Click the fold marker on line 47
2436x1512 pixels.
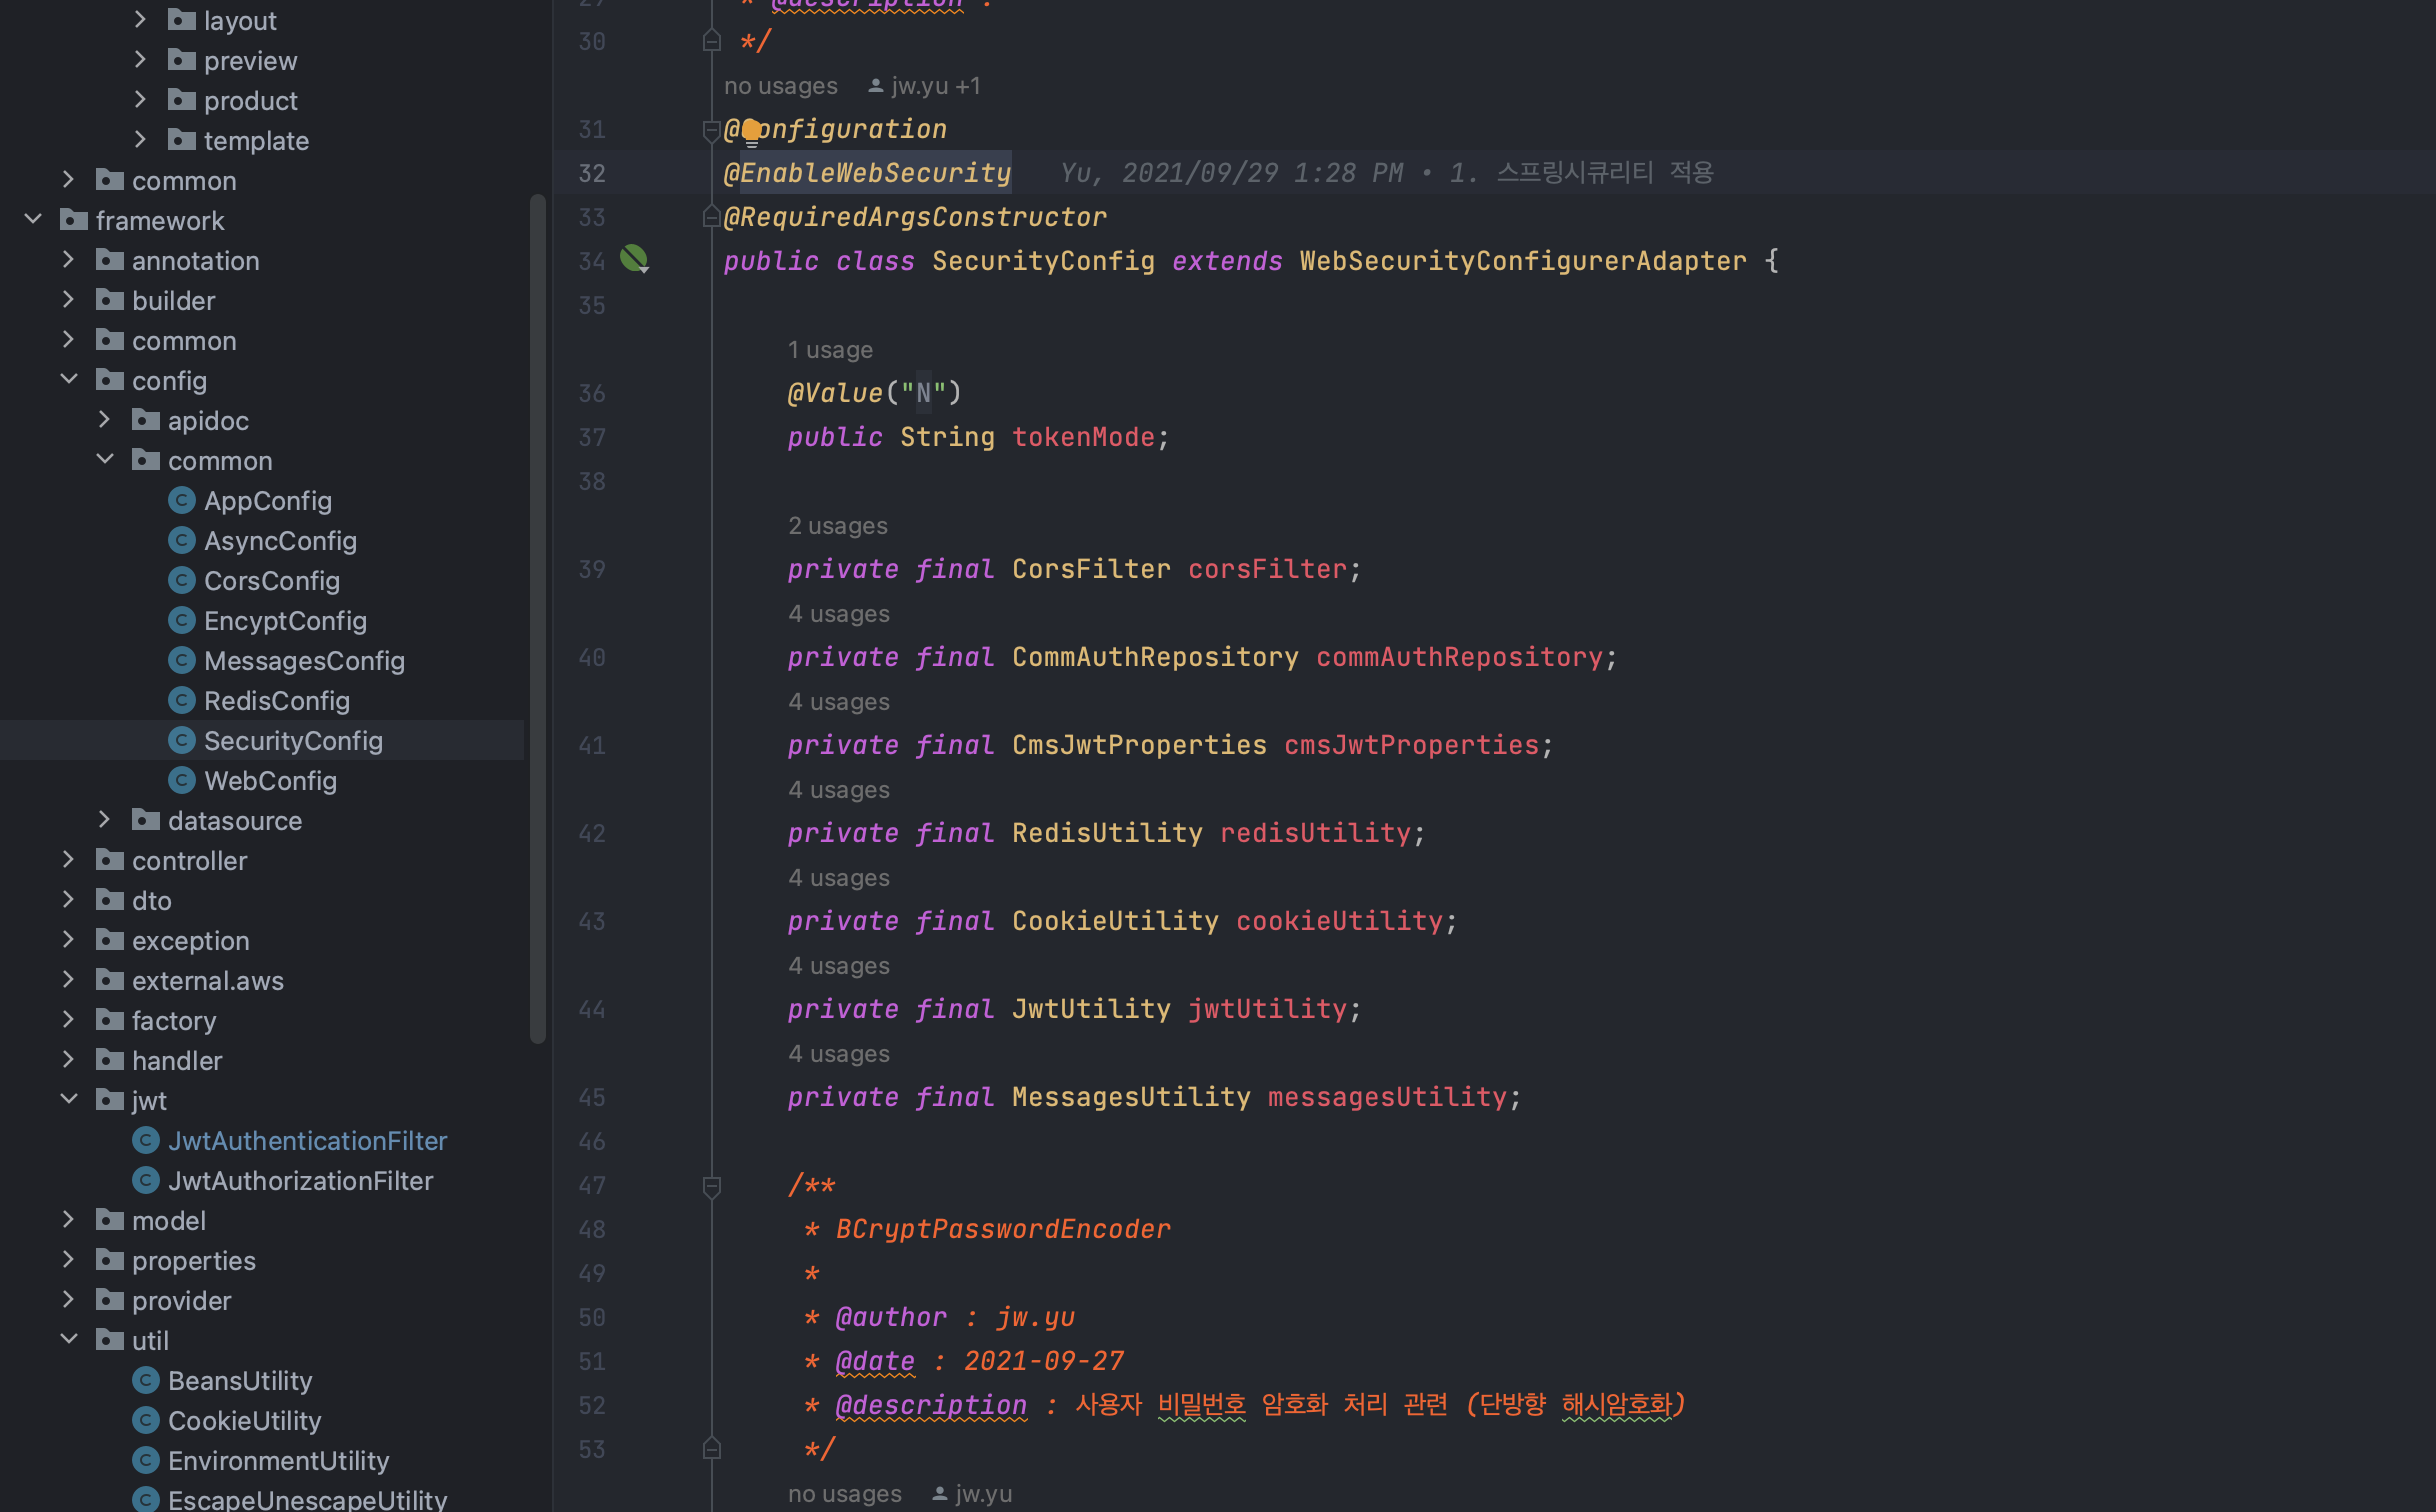tap(712, 1186)
